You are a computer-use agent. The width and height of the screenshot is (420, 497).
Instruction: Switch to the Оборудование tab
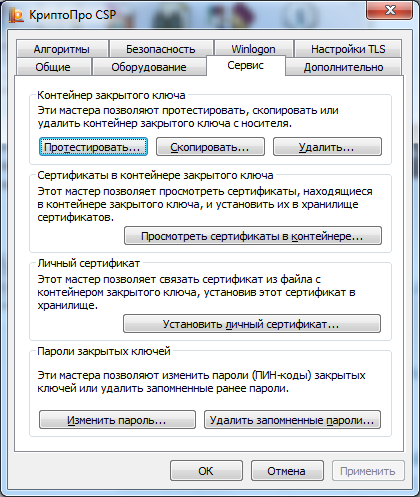click(149, 67)
